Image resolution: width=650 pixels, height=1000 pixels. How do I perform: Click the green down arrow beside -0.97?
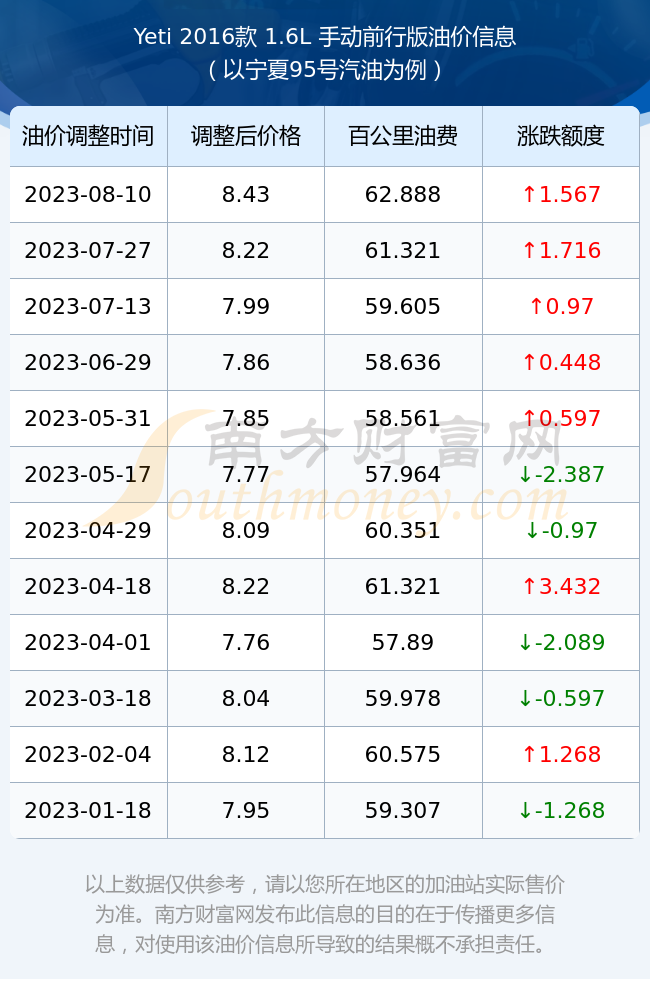pyautogui.click(x=532, y=531)
